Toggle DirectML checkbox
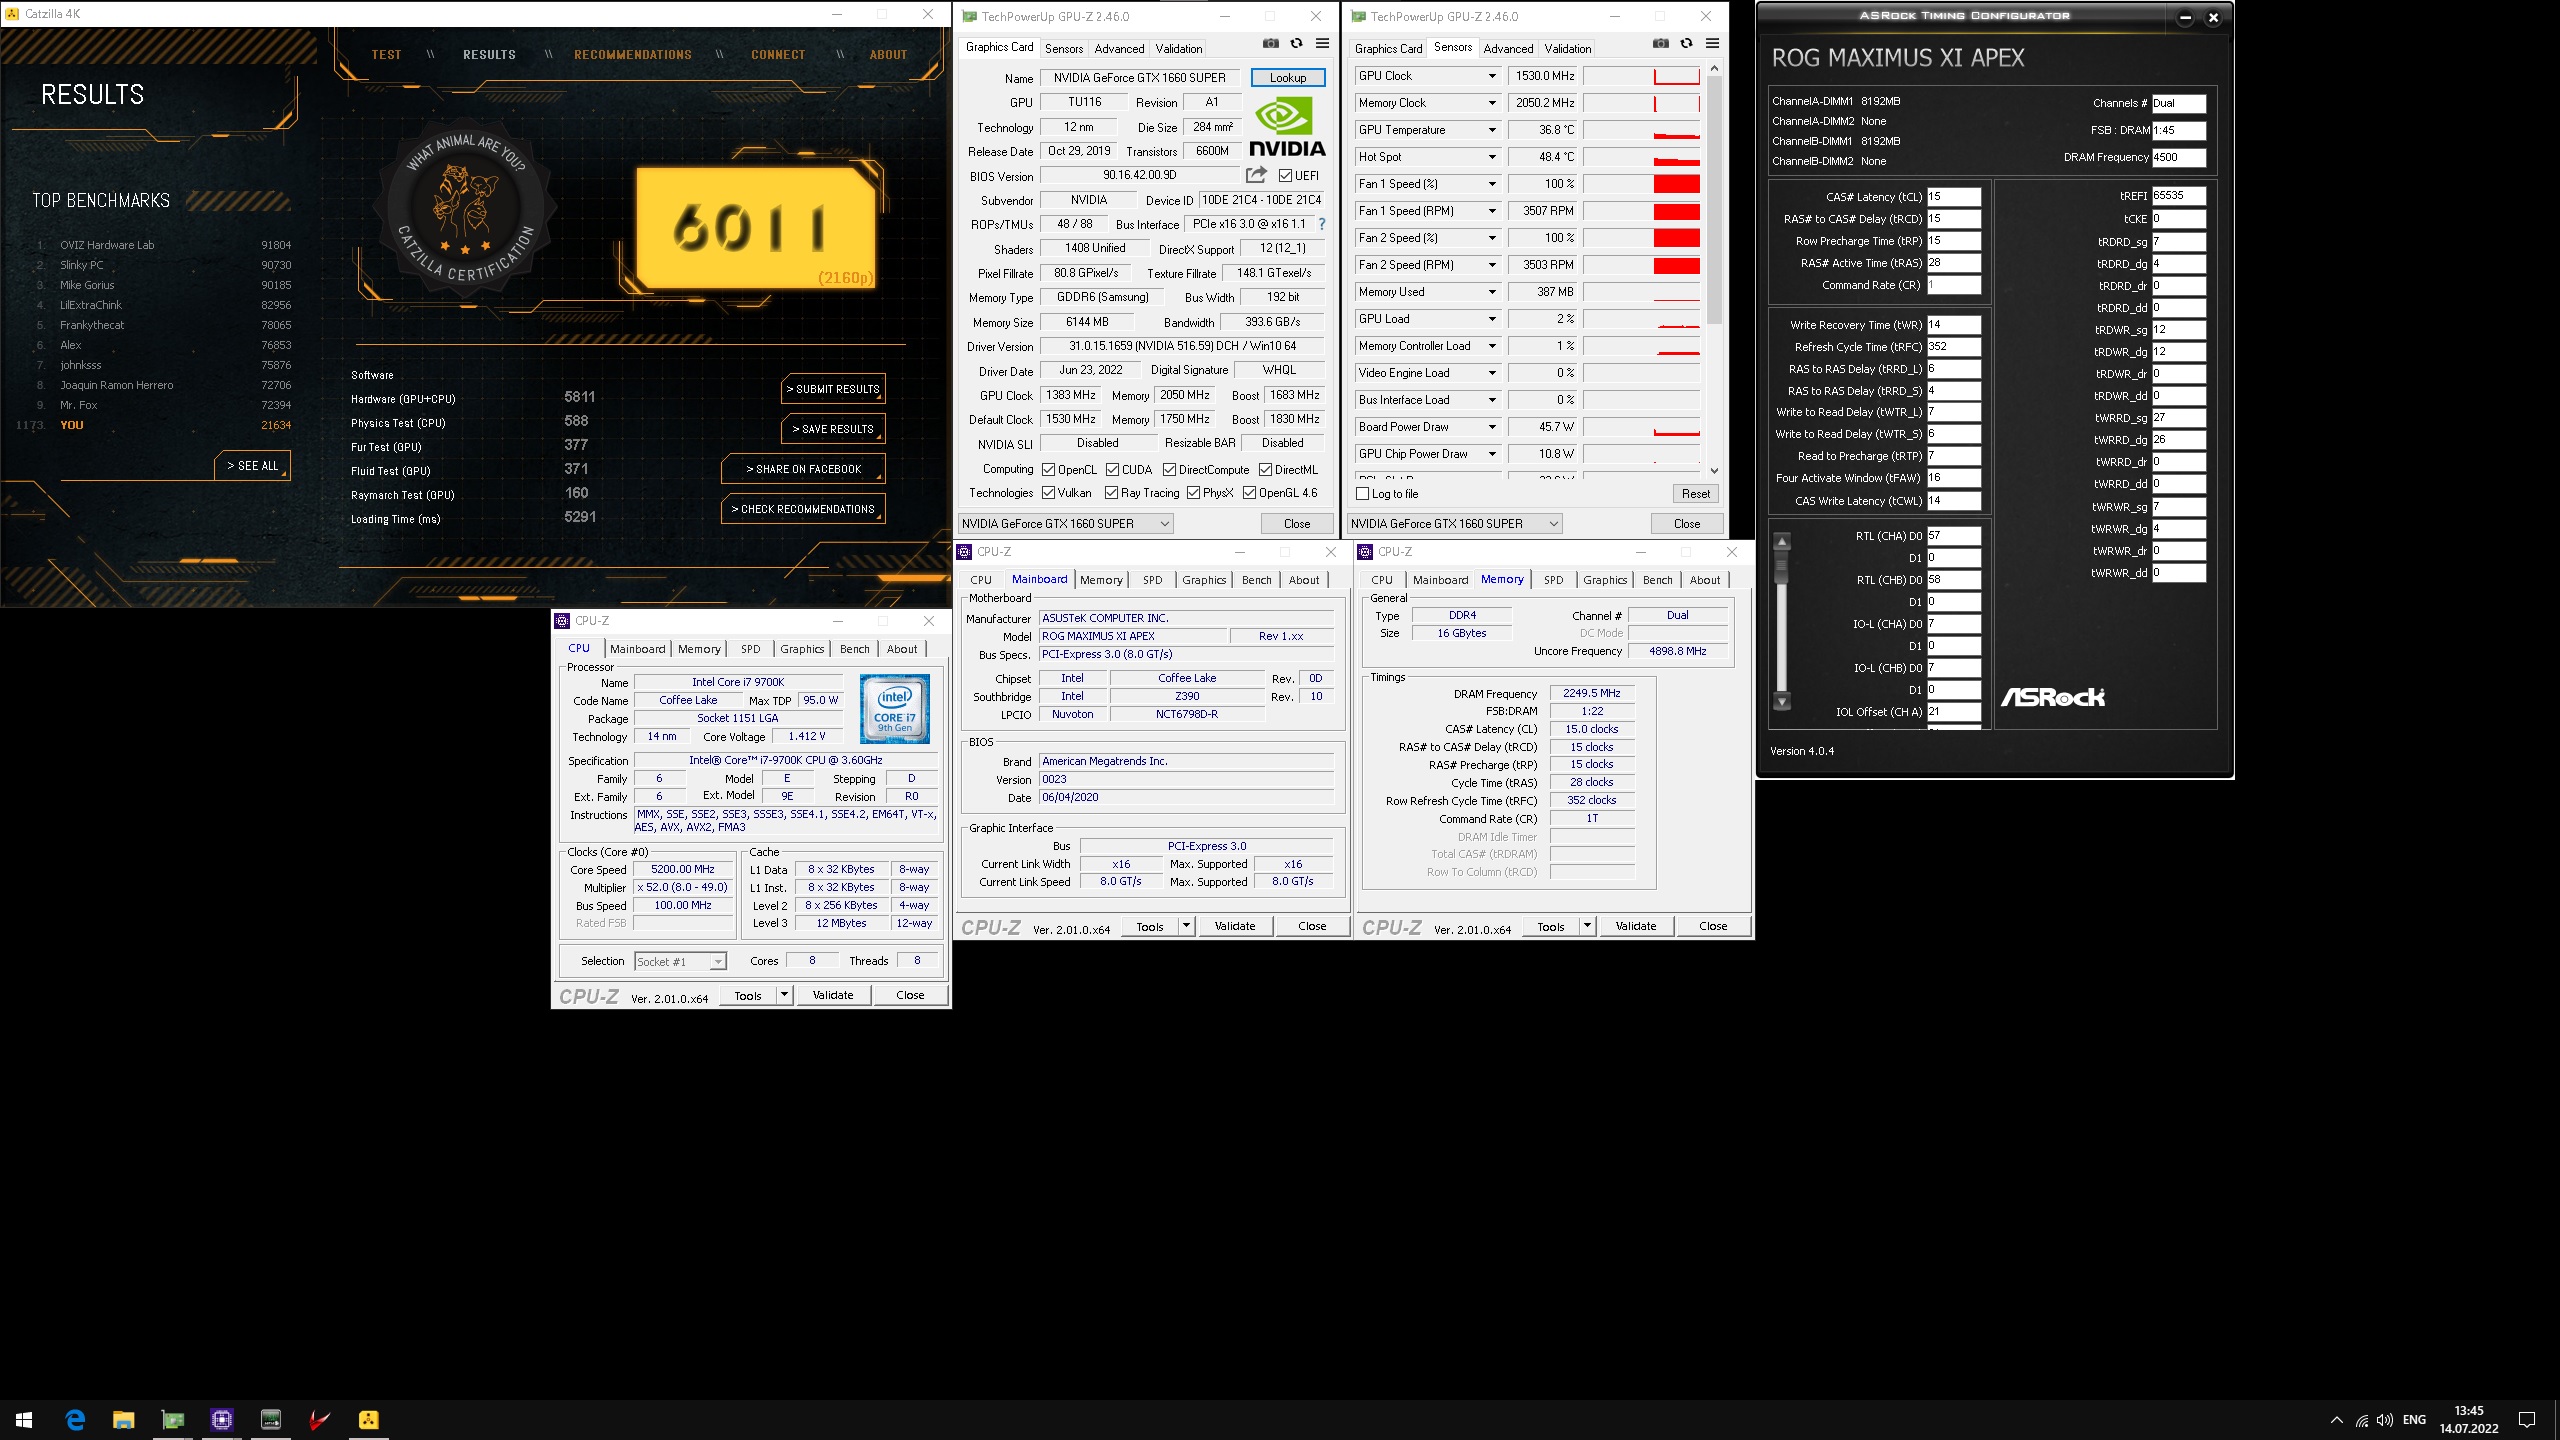Image resolution: width=2560 pixels, height=1440 pixels. [1265, 470]
